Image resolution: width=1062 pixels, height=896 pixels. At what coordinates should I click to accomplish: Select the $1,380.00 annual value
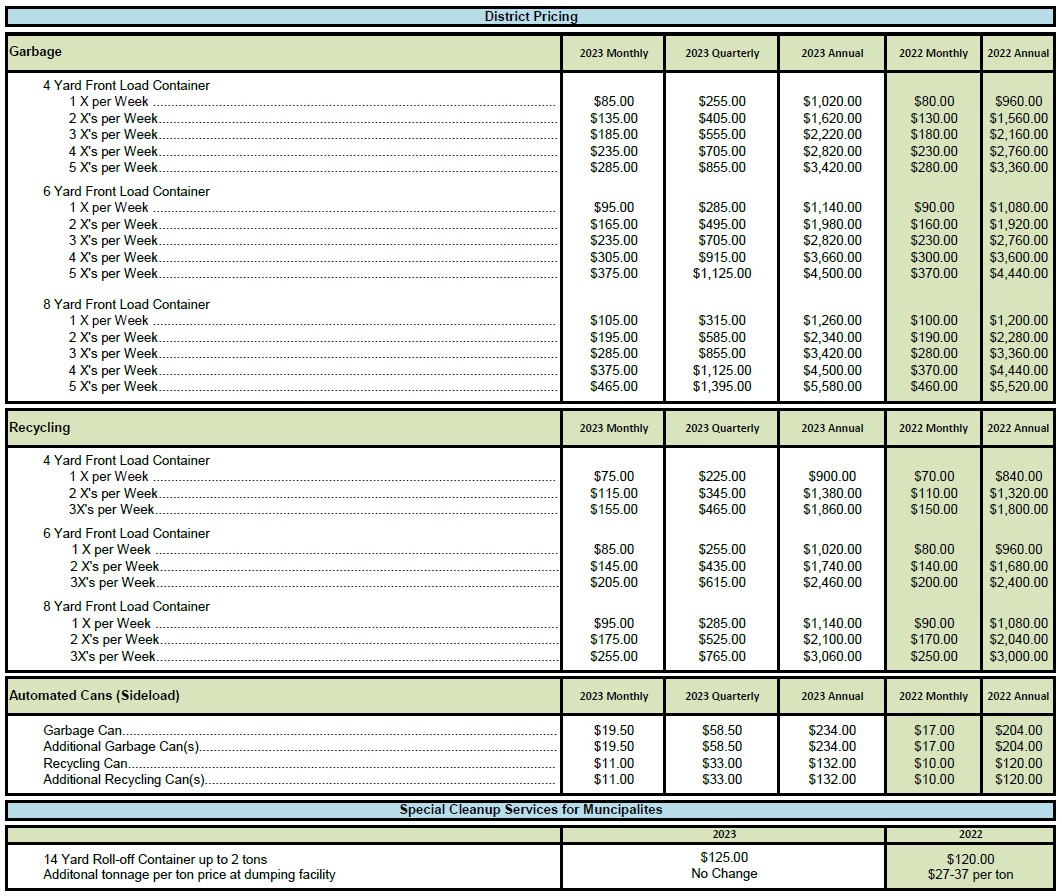click(x=832, y=493)
